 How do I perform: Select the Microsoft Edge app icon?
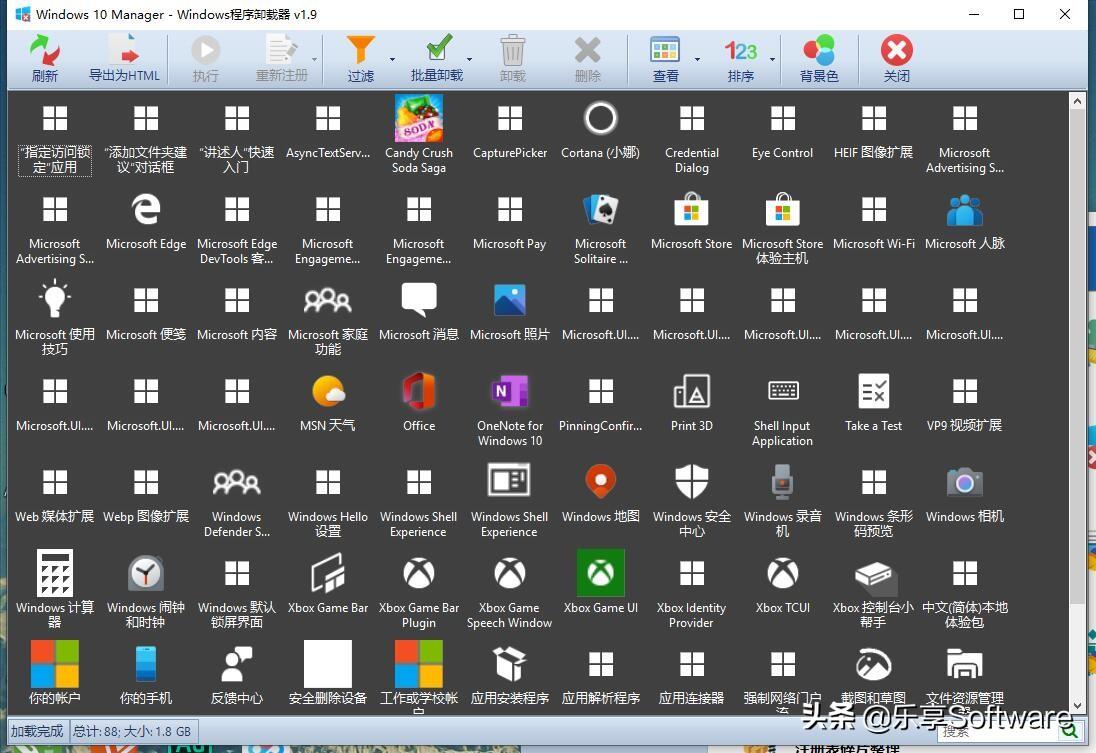coord(146,209)
